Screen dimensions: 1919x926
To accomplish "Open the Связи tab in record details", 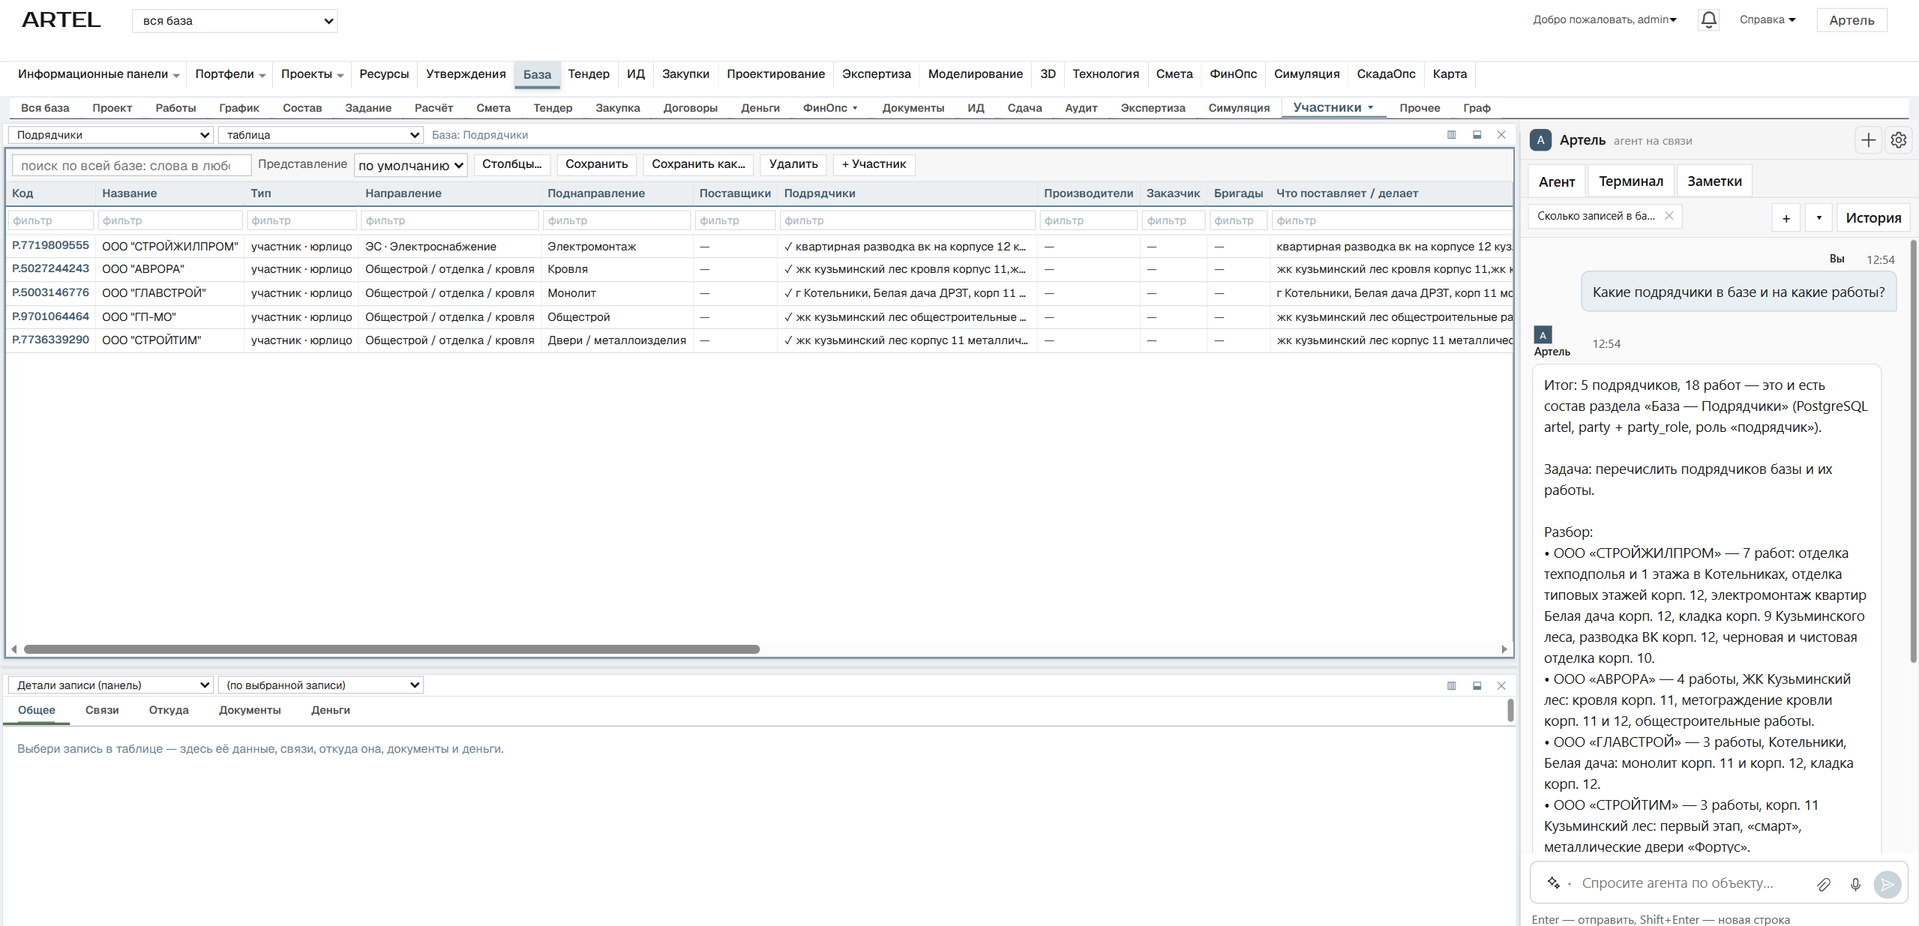I will (102, 710).
